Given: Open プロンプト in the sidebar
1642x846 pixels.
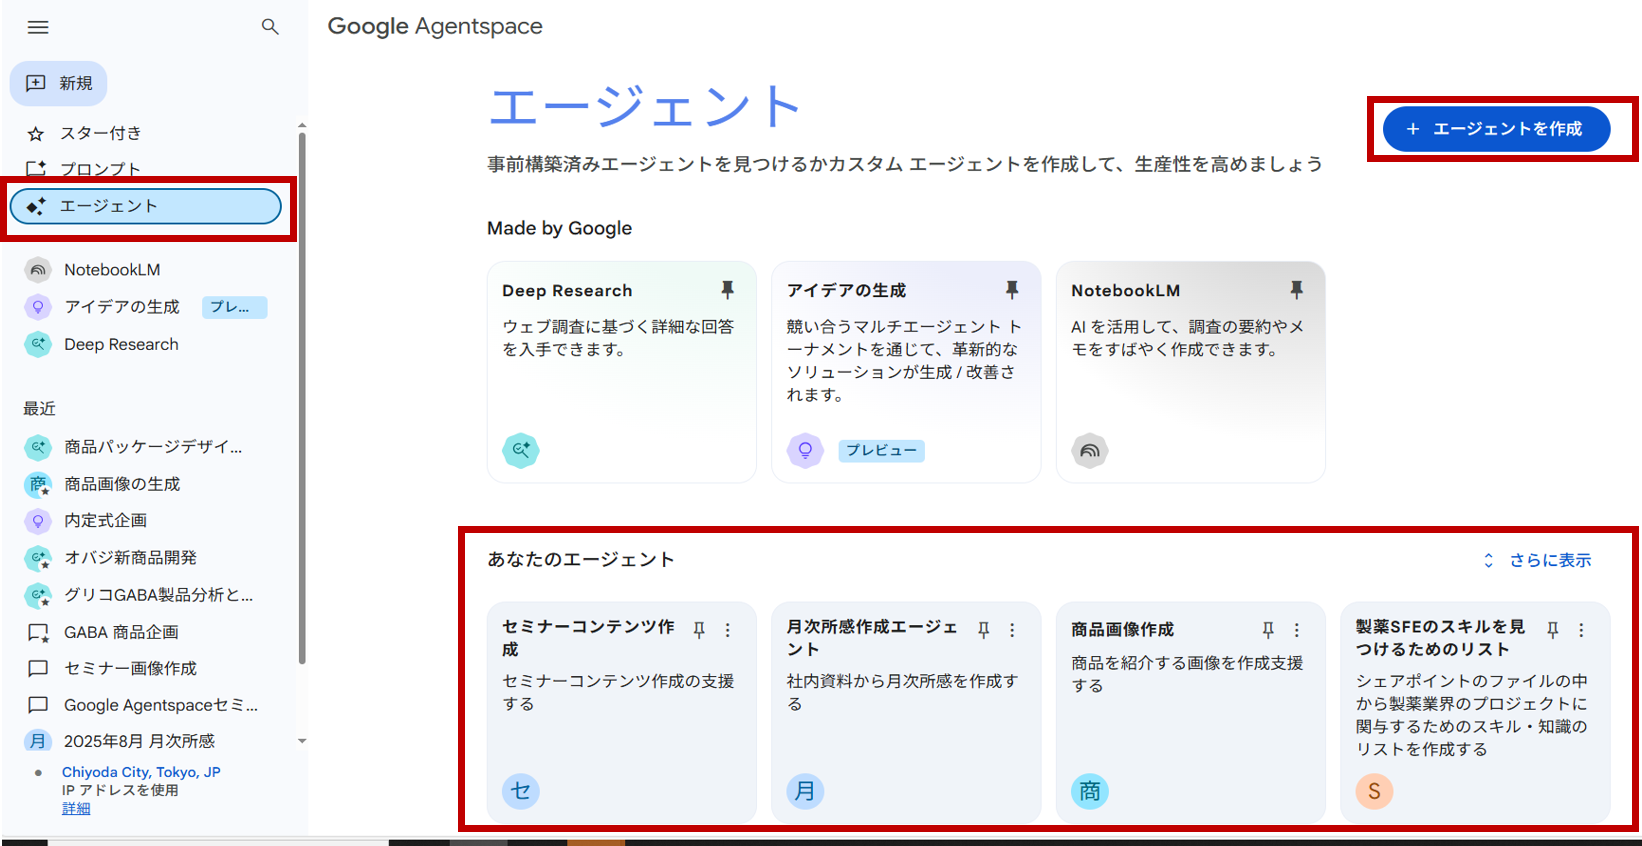Looking at the screenshot, I should pyautogui.click(x=100, y=168).
